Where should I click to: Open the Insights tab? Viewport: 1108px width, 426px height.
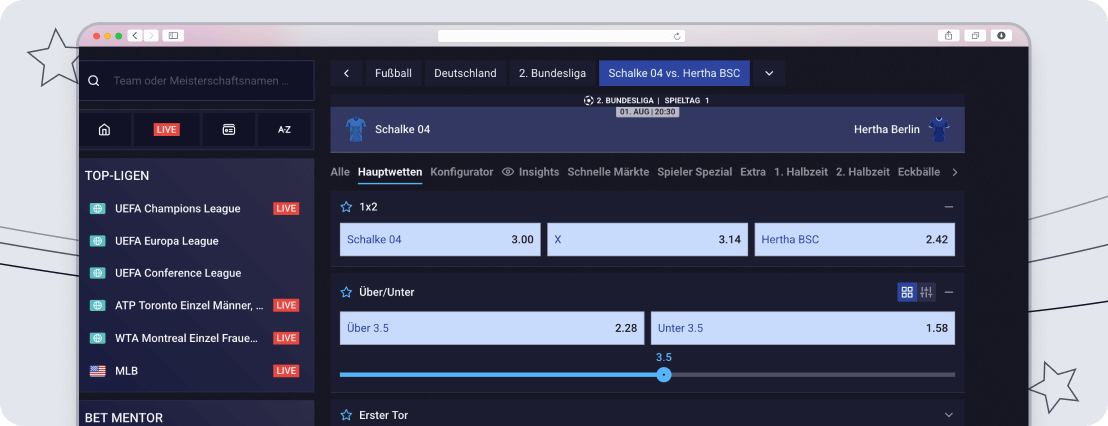click(x=530, y=172)
